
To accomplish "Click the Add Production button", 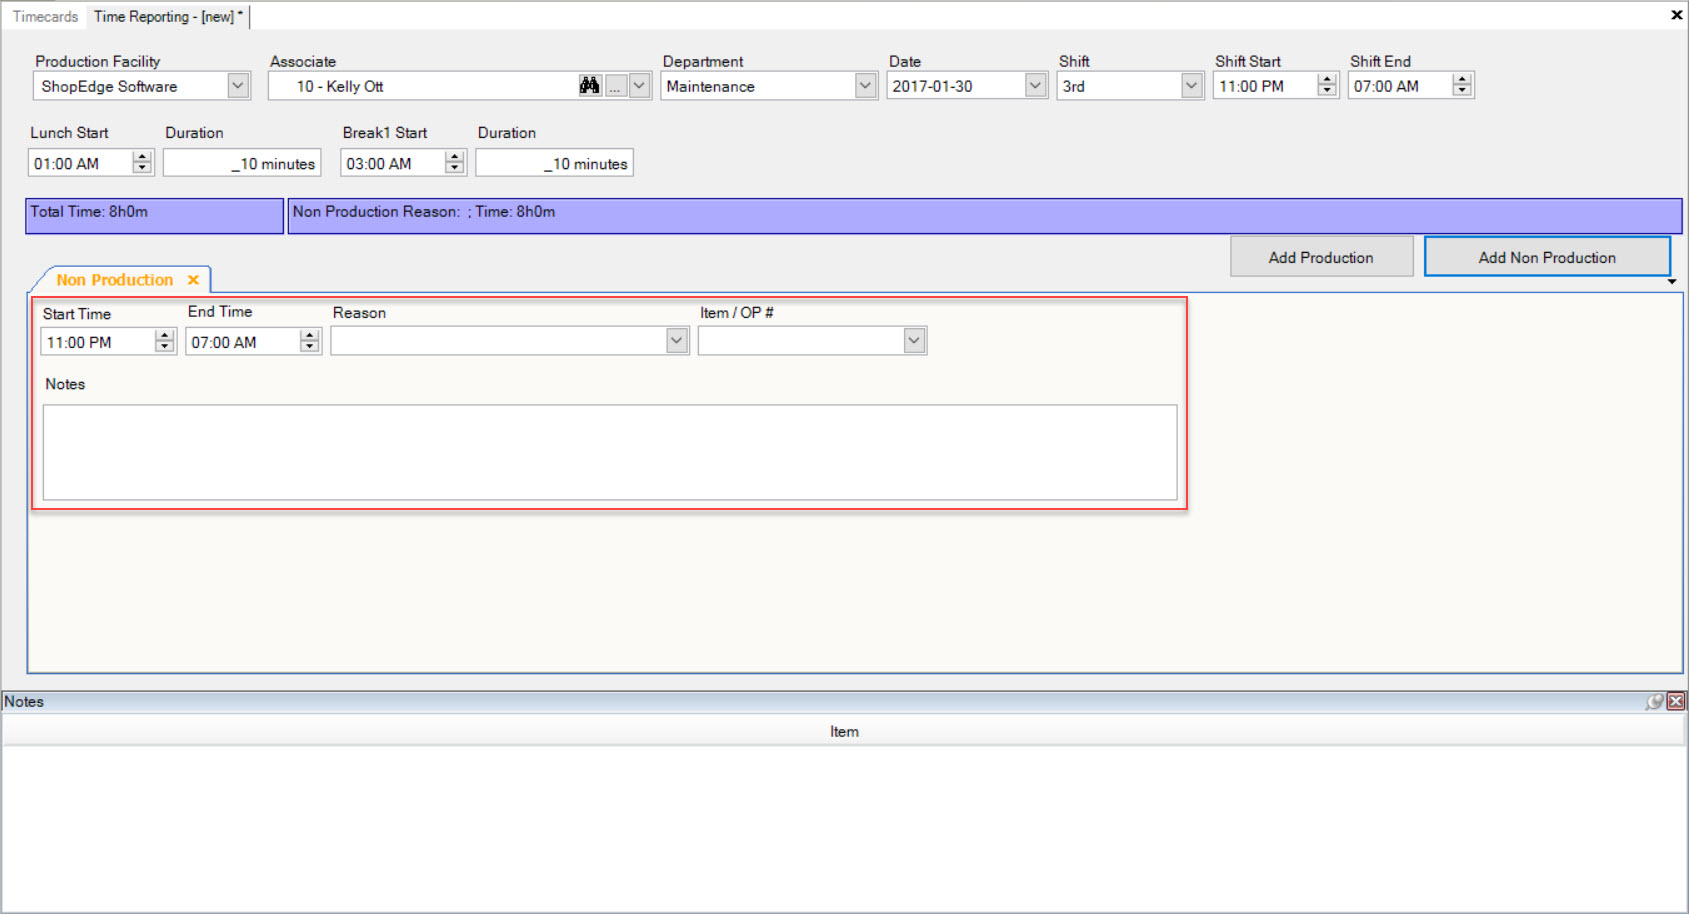I will [1321, 257].
